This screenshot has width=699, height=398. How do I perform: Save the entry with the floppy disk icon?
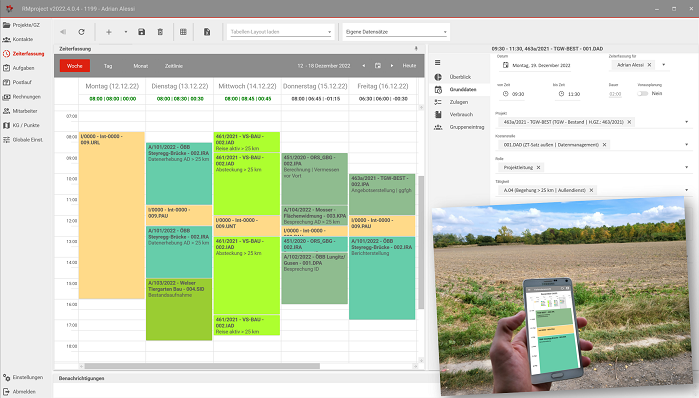pyautogui.click(x=141, y=32)
